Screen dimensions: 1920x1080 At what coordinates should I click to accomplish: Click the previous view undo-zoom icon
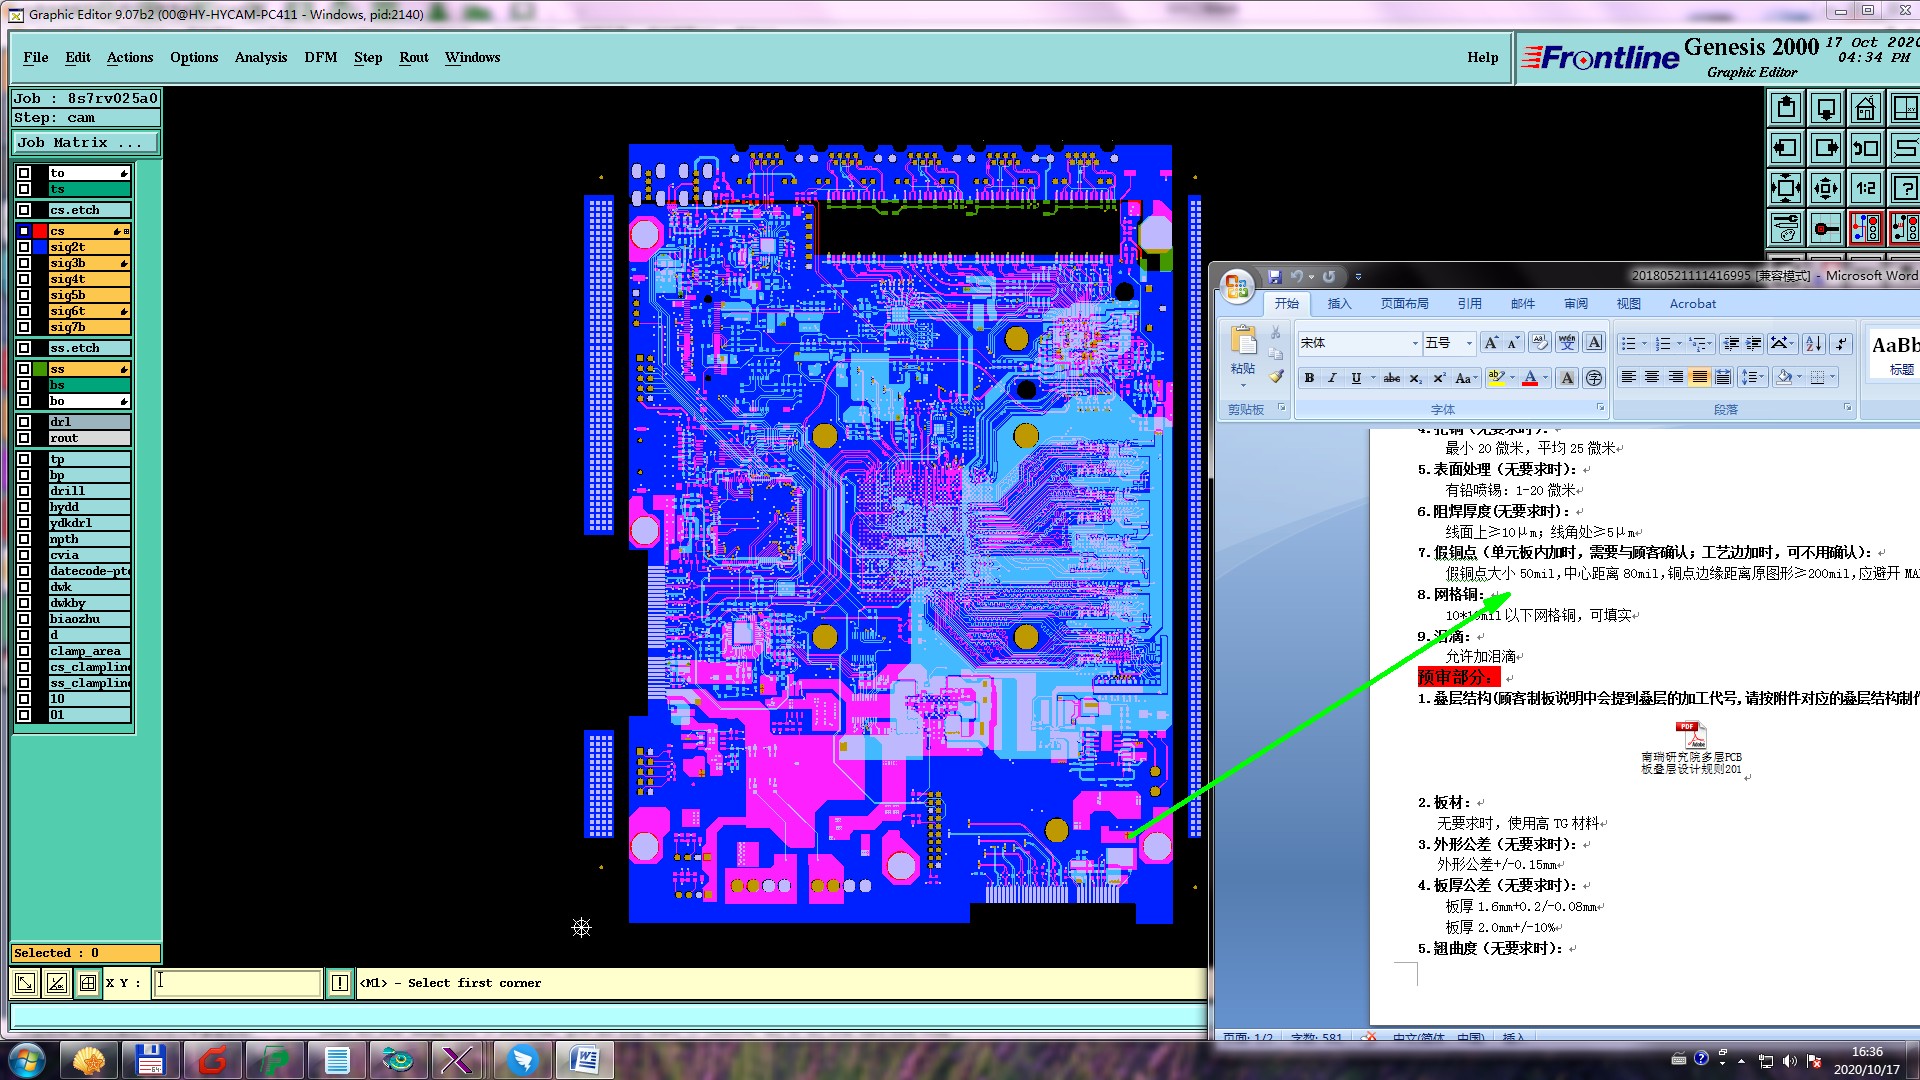1865,148
